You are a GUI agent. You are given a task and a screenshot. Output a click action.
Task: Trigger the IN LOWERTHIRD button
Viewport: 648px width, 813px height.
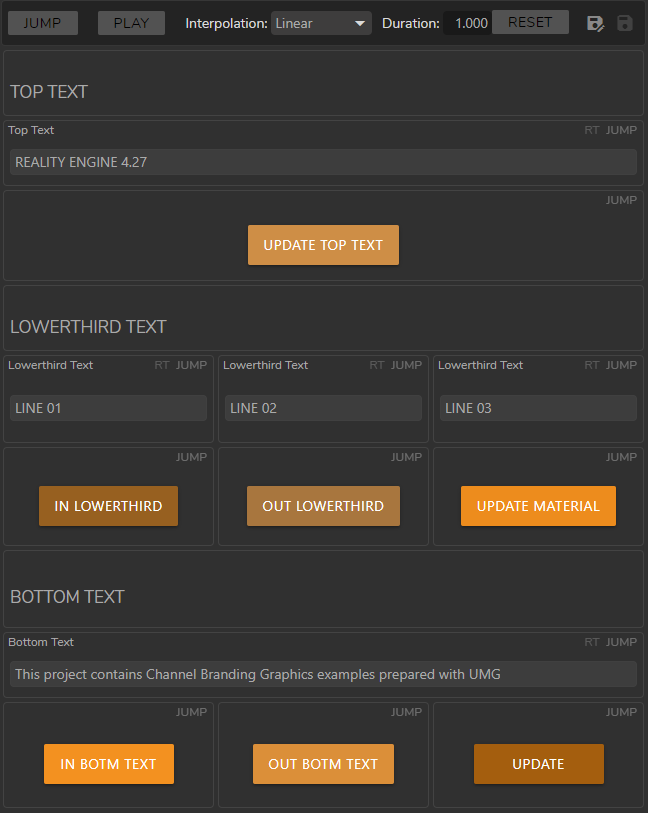click(108, 506)
